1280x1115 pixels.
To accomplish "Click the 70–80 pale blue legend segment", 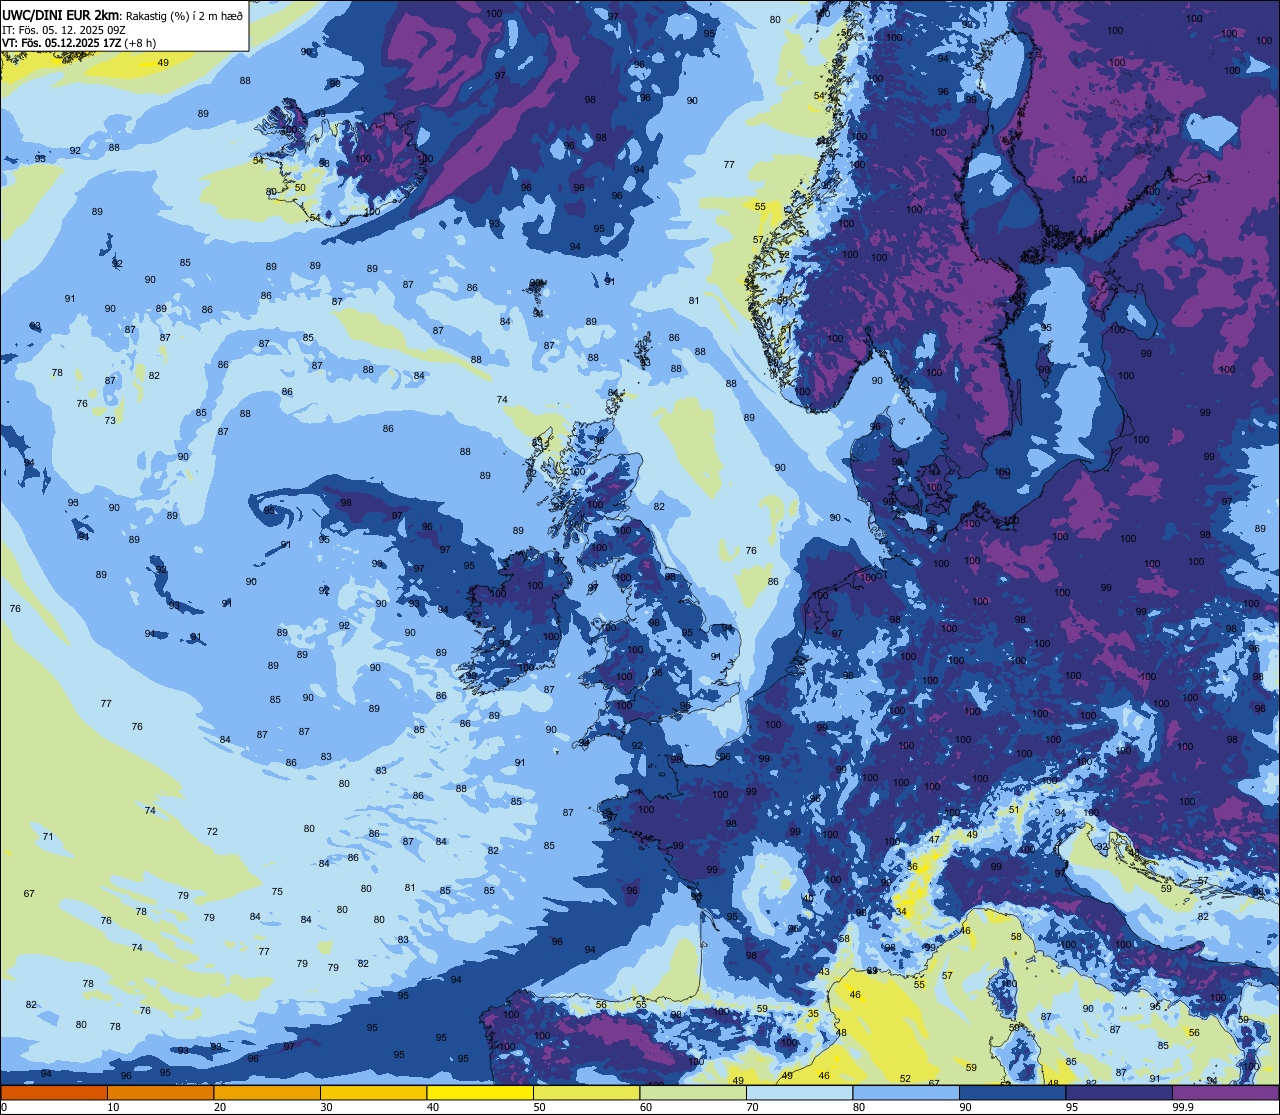I will click(x=800, y=1092).
